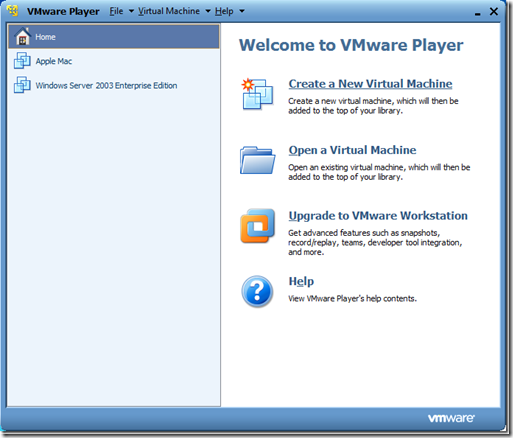Select the Apple Mac library entry
The image size is (513, 438).
(113, 61)
